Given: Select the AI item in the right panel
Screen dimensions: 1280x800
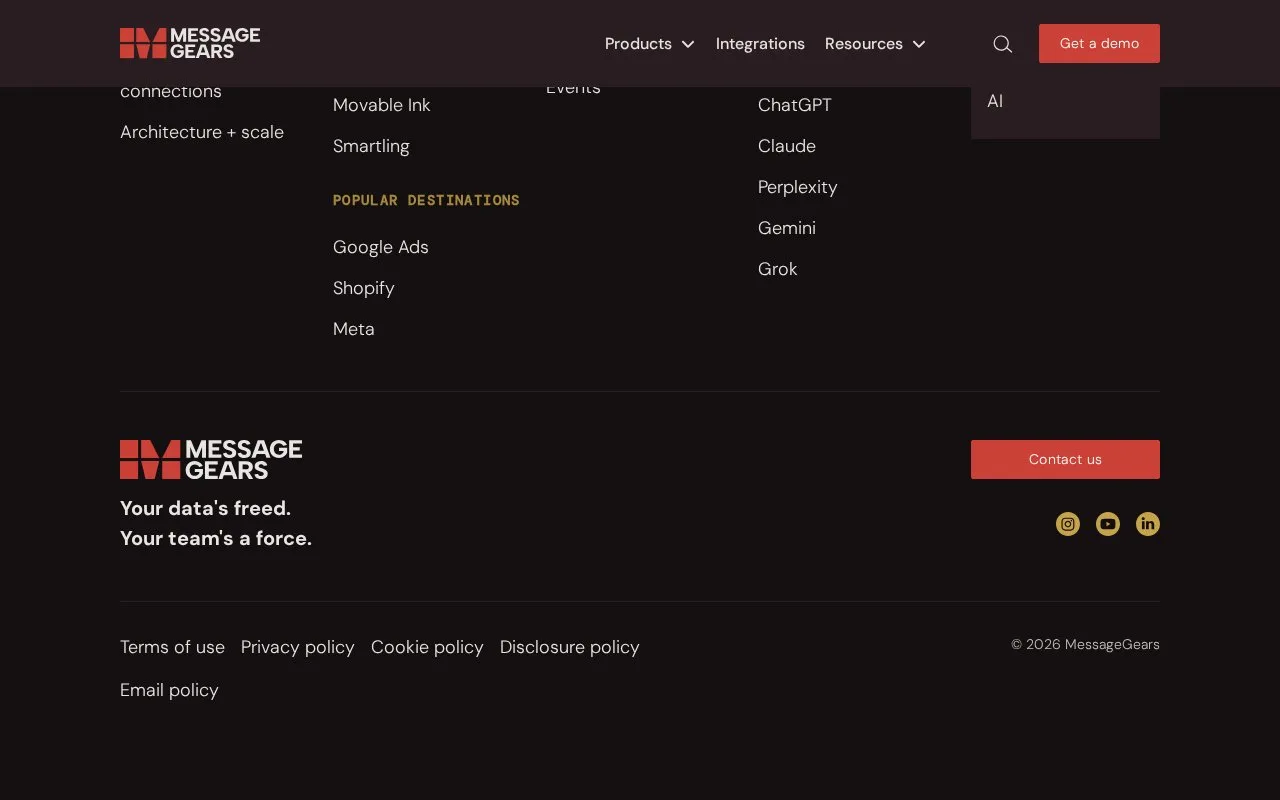Looking at the screenshot, I should [x=995, y=101].
